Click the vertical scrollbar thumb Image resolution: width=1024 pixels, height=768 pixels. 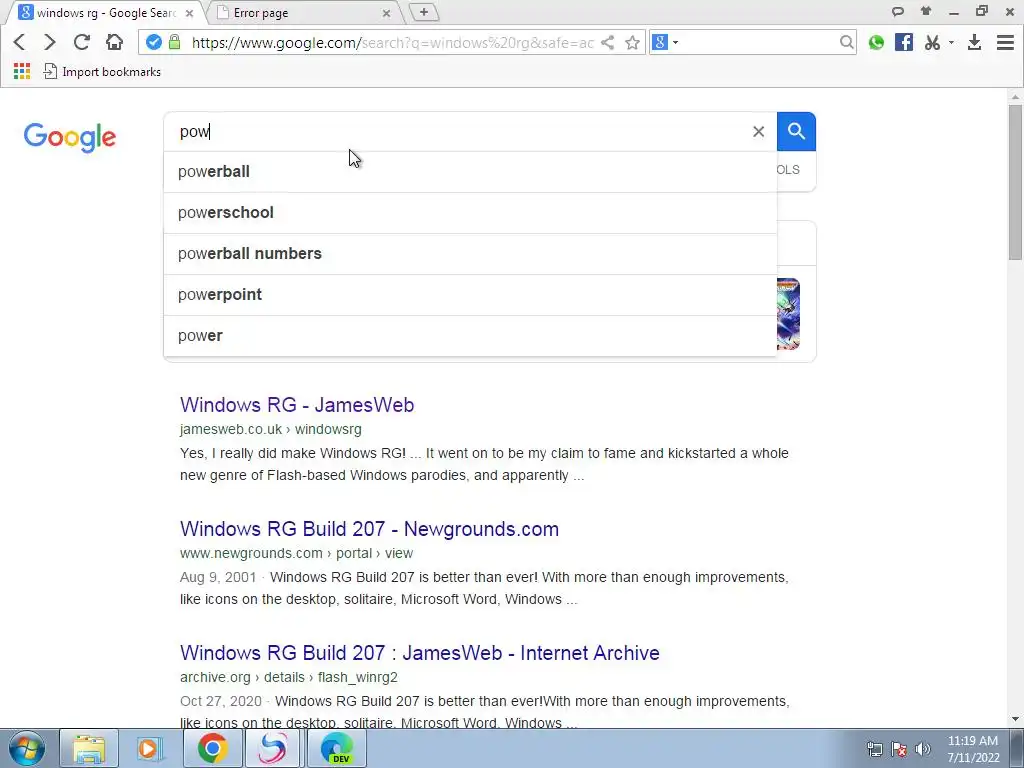tap(1015, 182)
